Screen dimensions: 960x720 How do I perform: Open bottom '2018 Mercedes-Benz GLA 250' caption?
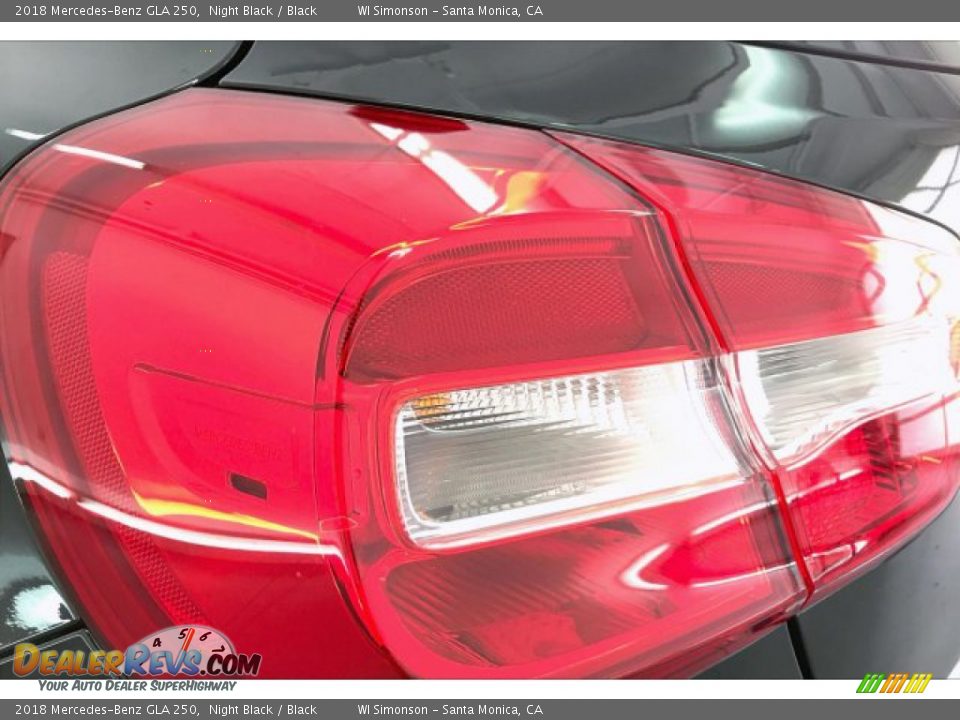click(x=106, y=710)
